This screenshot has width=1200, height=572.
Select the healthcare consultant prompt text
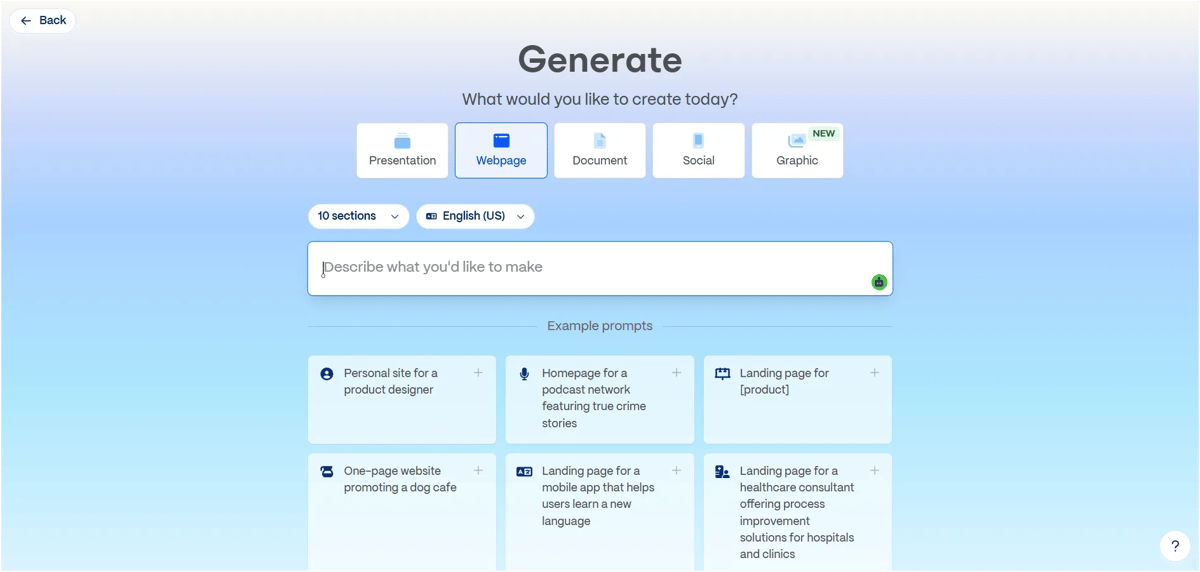(x=797, y=513)
